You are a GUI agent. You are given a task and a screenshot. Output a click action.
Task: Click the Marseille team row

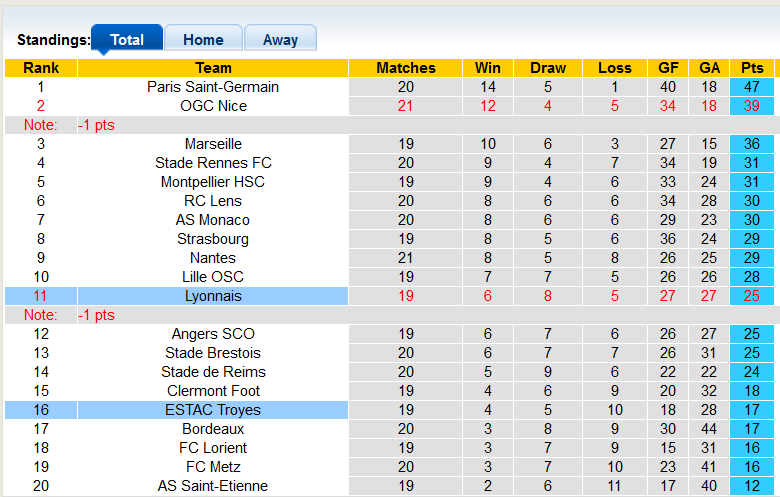click(213, 144)
